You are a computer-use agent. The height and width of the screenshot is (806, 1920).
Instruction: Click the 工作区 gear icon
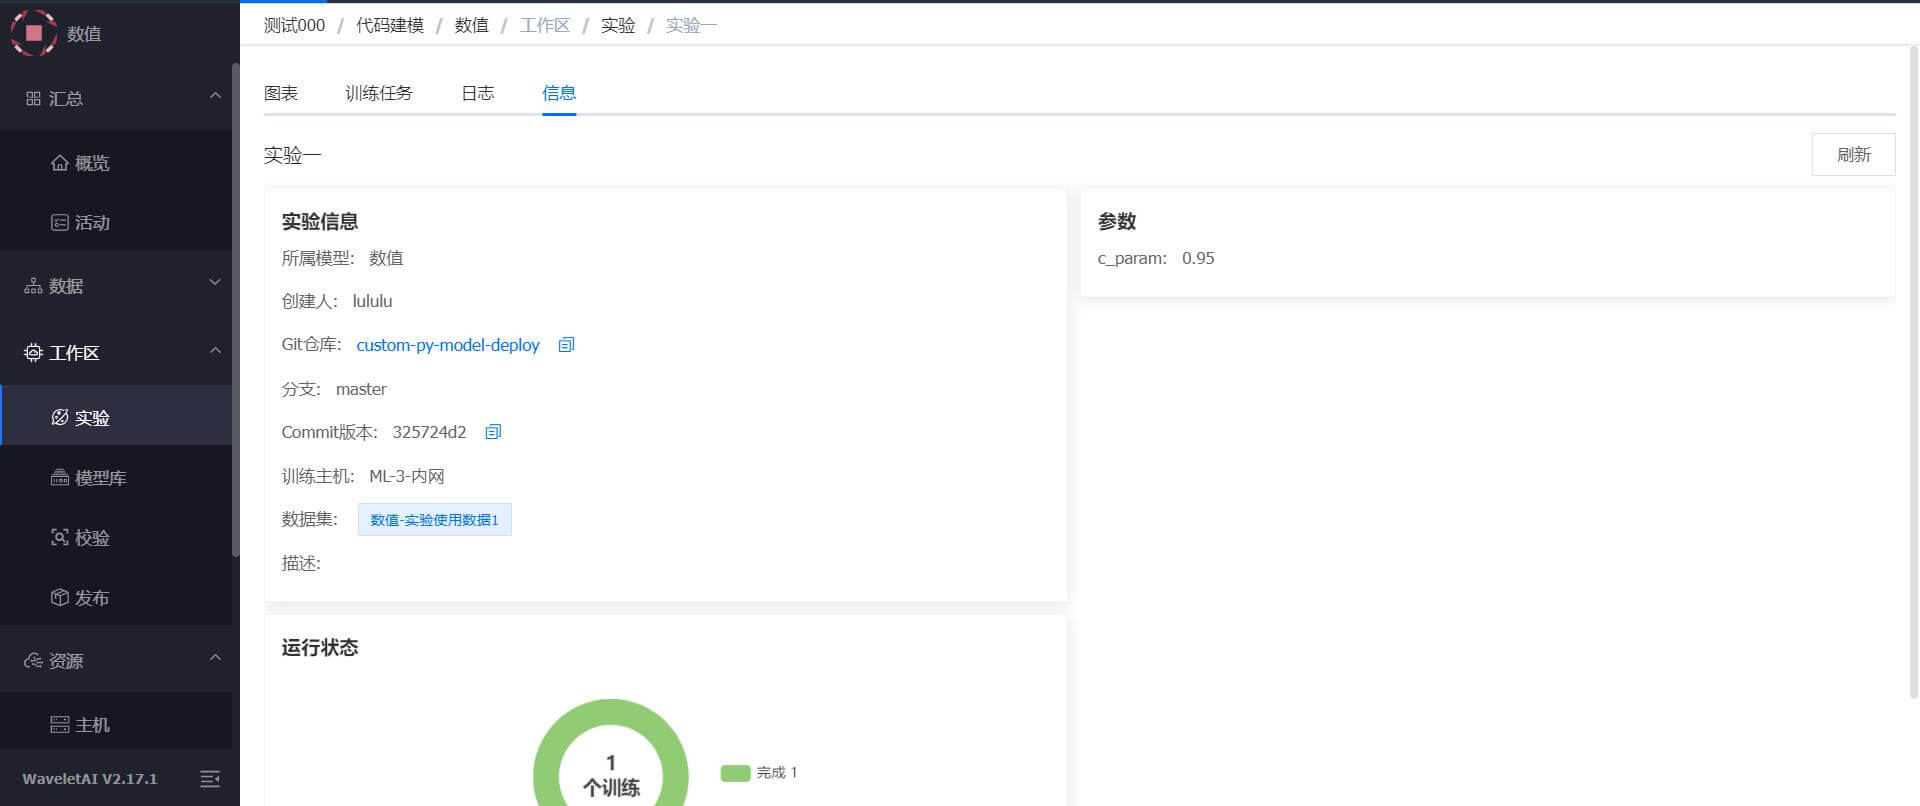(33, 353)
